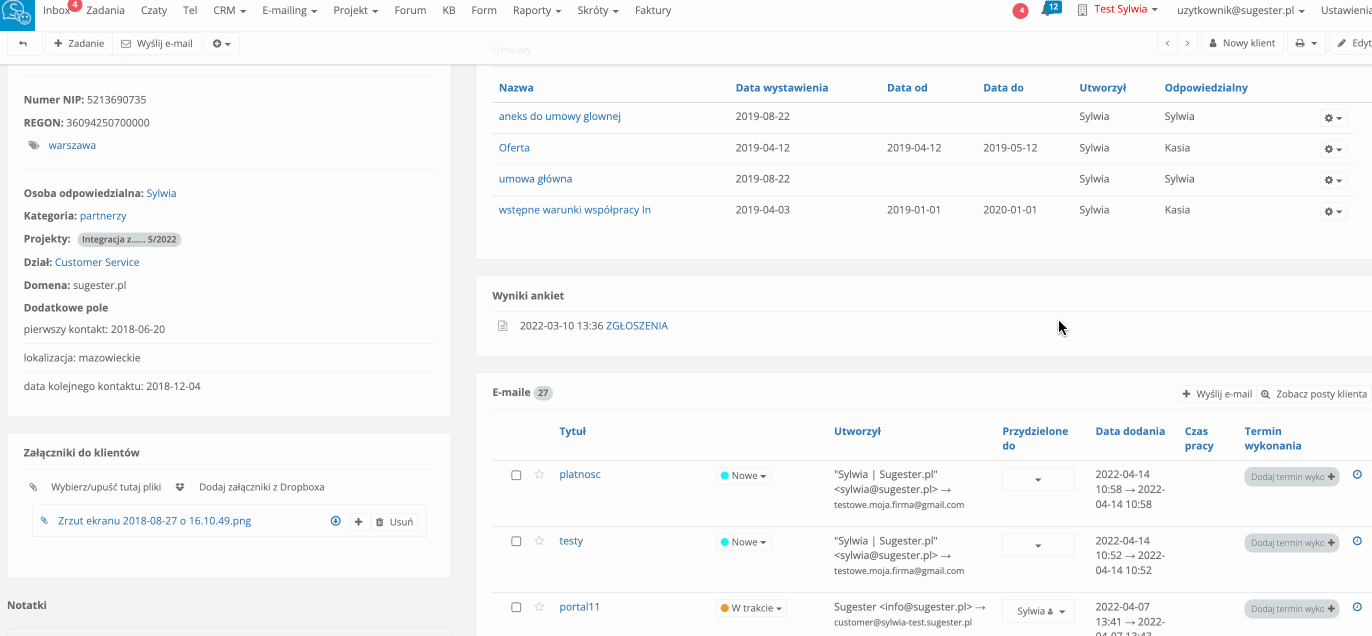This screenshot has height=636, width=1372.
Task: Open the print options dropdown
Action: coord(1305,44)
